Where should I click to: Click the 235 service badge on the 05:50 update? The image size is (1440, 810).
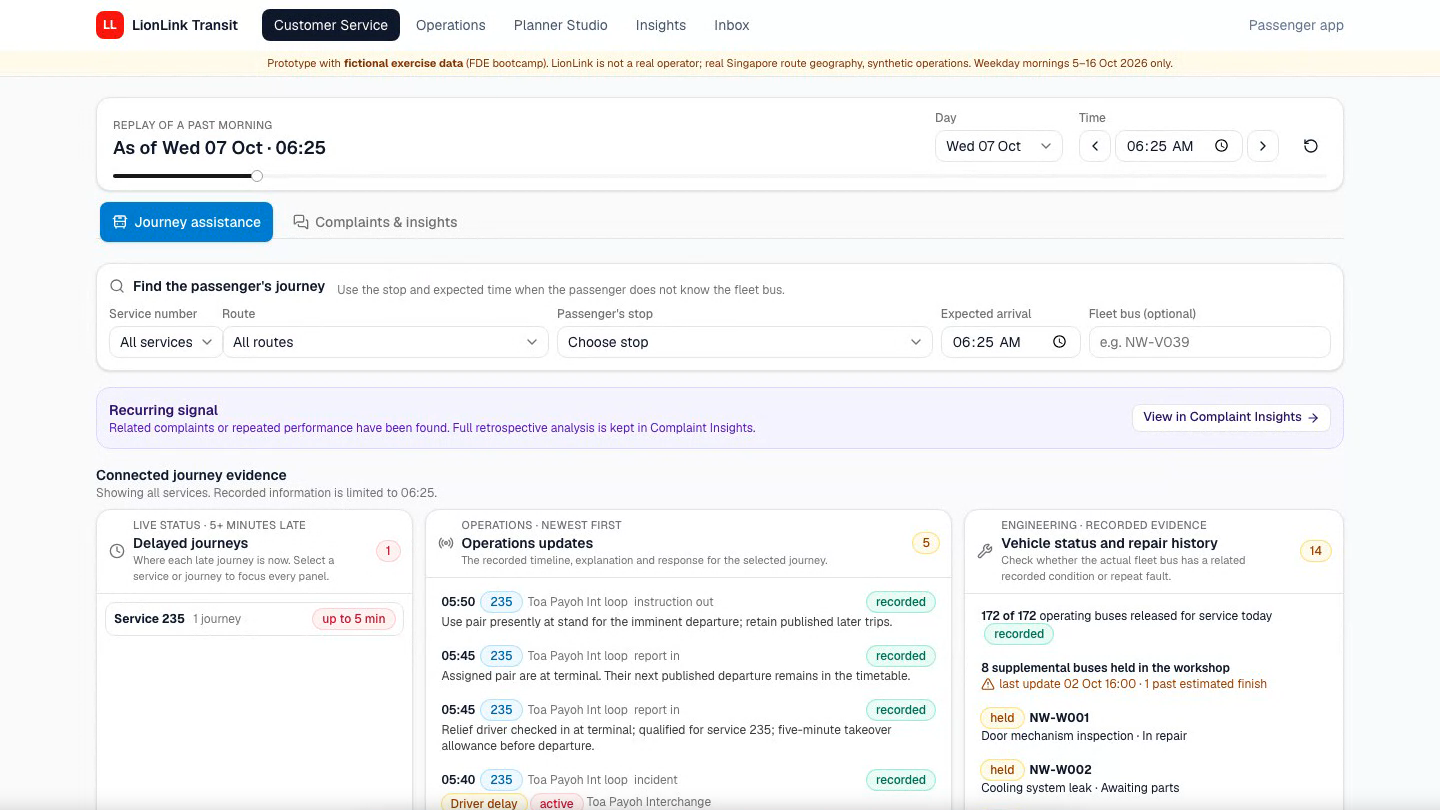click(x=501, y=602)
